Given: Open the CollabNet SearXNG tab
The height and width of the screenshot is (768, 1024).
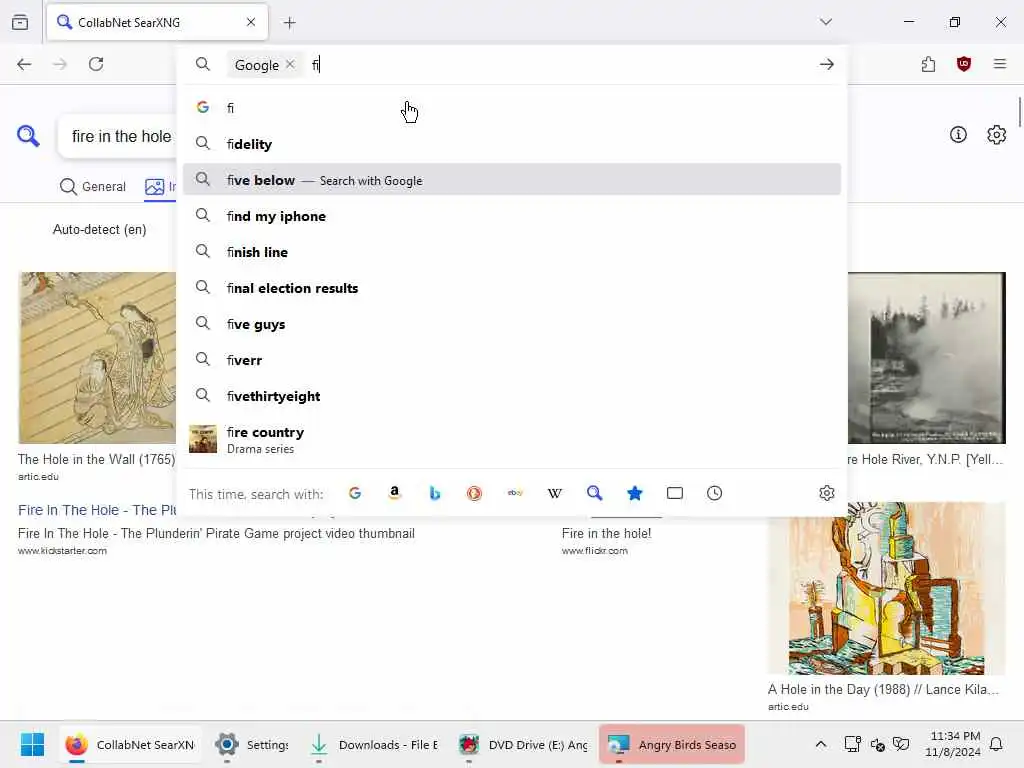Looking at the screenshot, I should point(157,22).
